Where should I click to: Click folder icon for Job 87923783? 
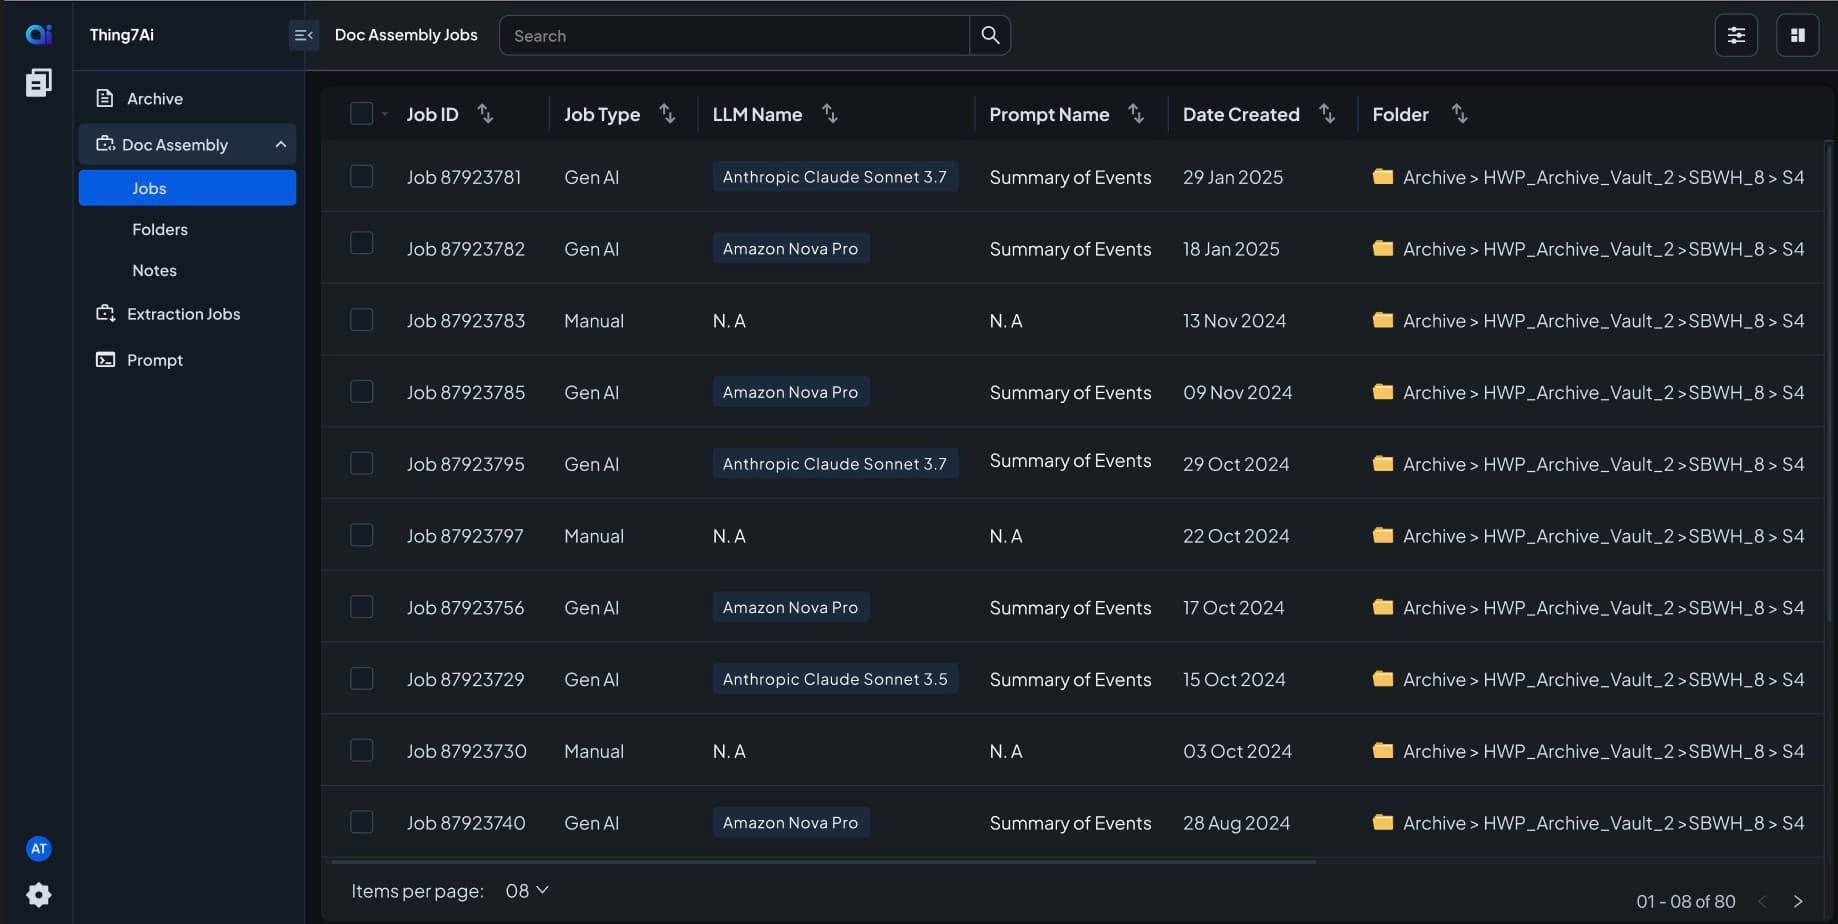tap(1383, 320)
